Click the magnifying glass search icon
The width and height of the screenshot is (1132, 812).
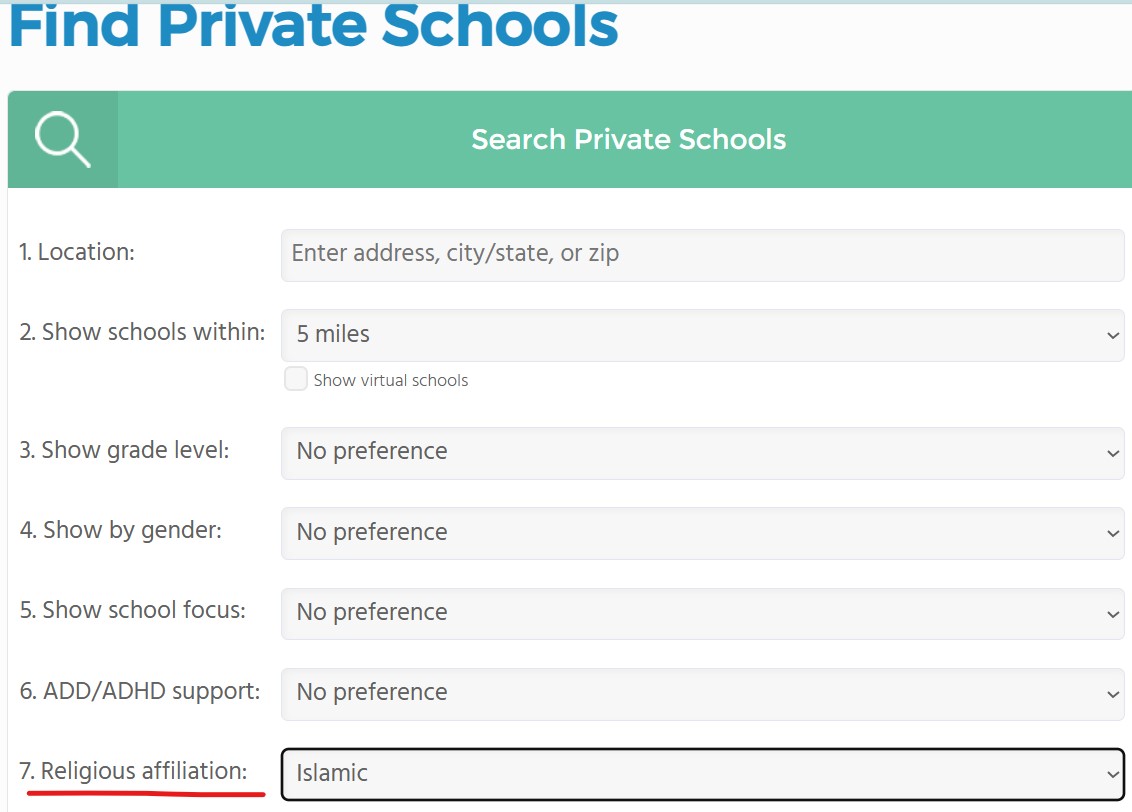(x=62, y=139)
